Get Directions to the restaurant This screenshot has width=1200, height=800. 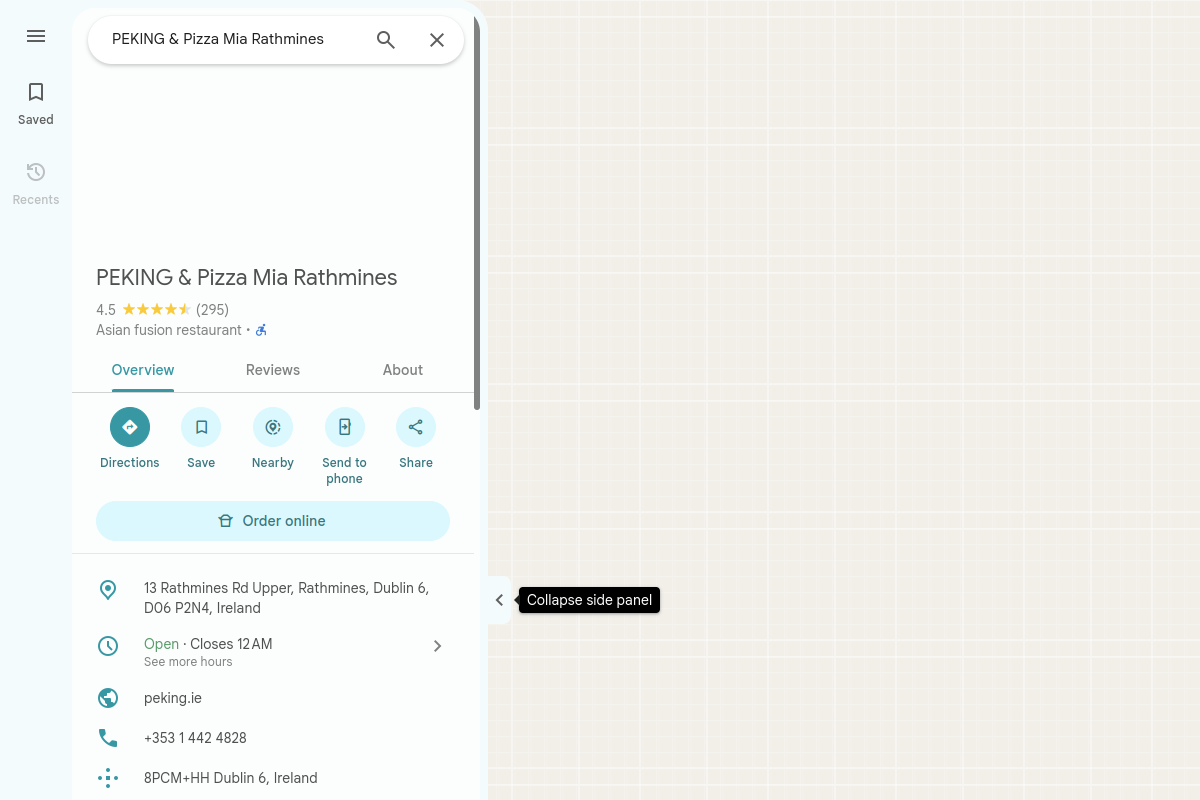(130, 439)
